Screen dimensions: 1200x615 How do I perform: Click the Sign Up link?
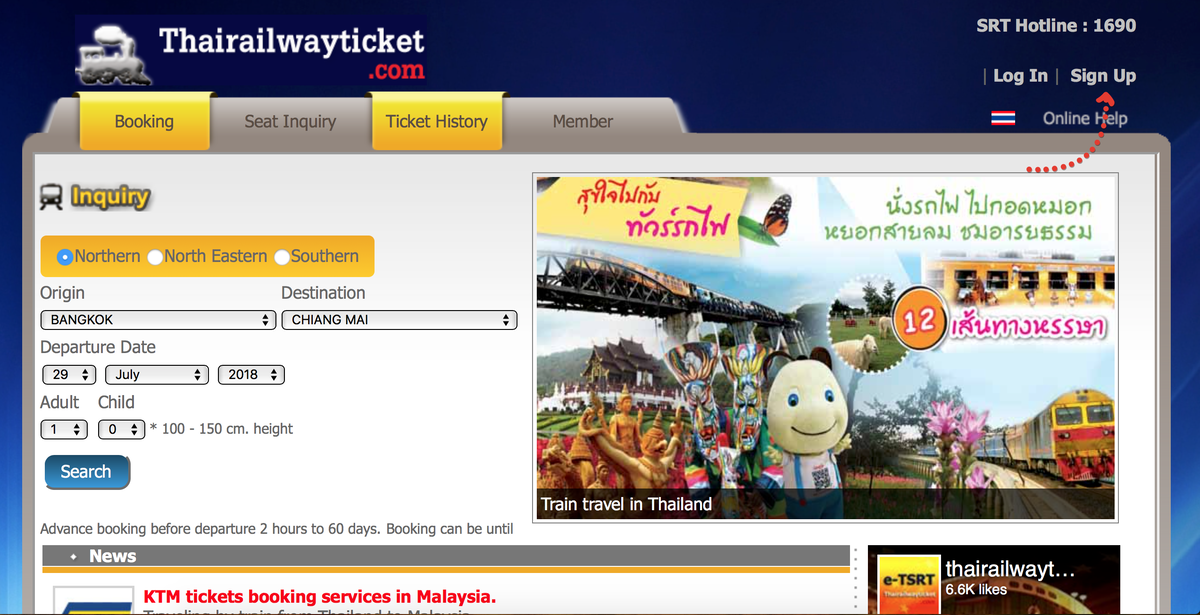tap(1103, 76)
